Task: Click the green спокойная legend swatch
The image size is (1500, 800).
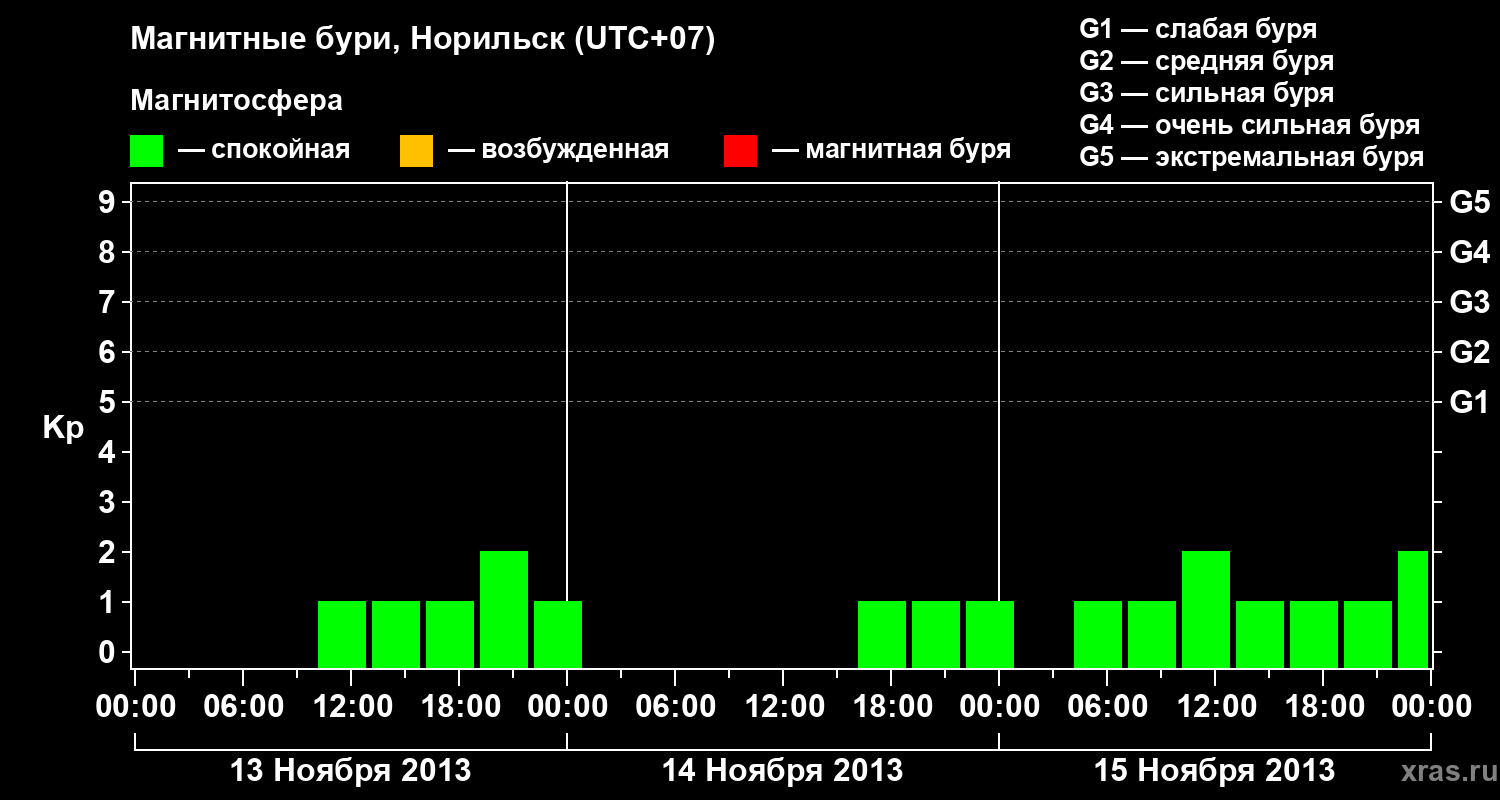Action: [x=146, y=151]
